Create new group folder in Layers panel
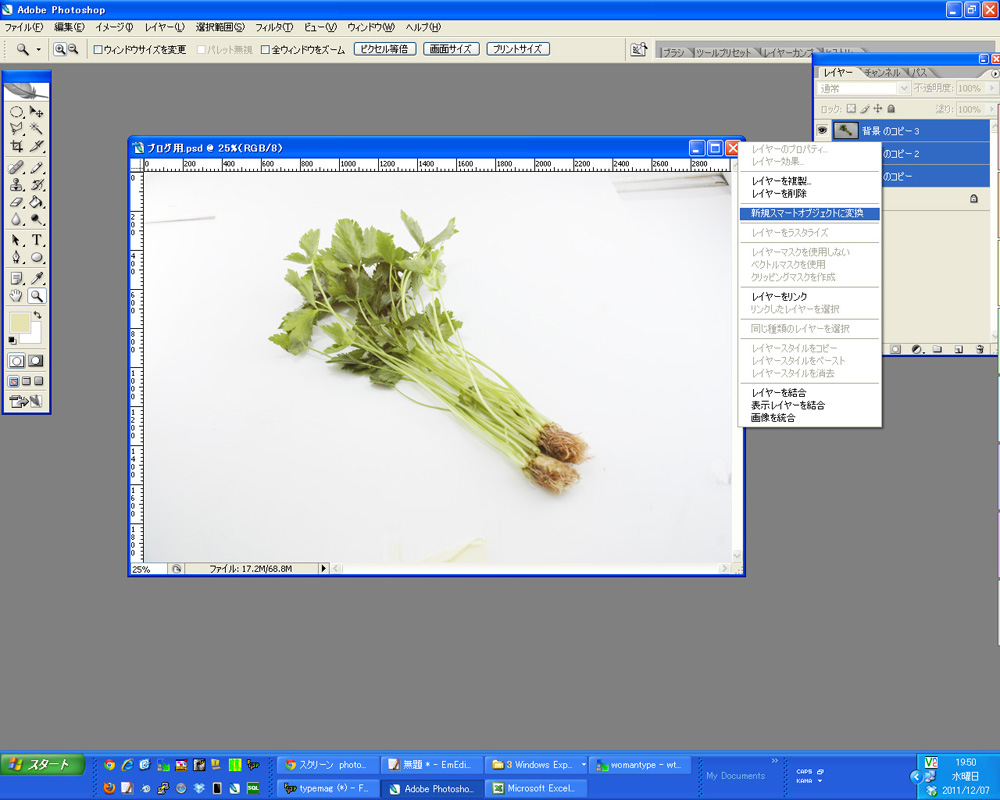Image resolution: width=1000 pixels, height=800 pixels. point(937,349)
